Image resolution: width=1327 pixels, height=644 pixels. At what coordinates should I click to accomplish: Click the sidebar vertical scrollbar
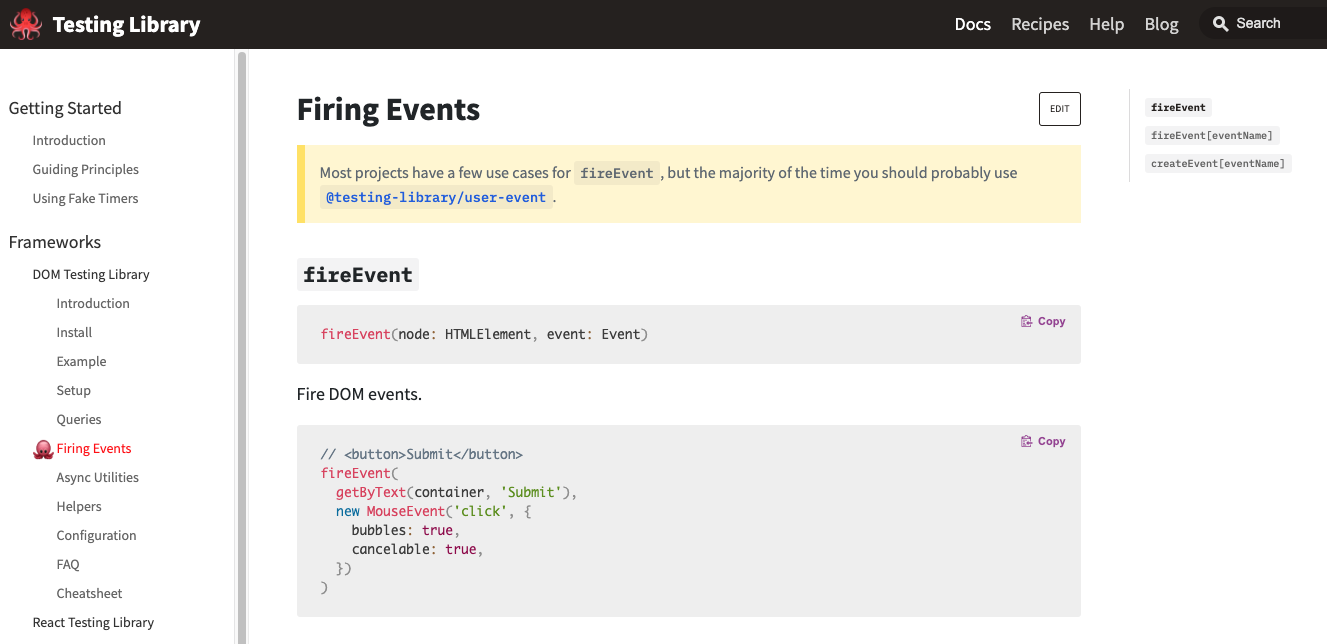click(241, 346)
